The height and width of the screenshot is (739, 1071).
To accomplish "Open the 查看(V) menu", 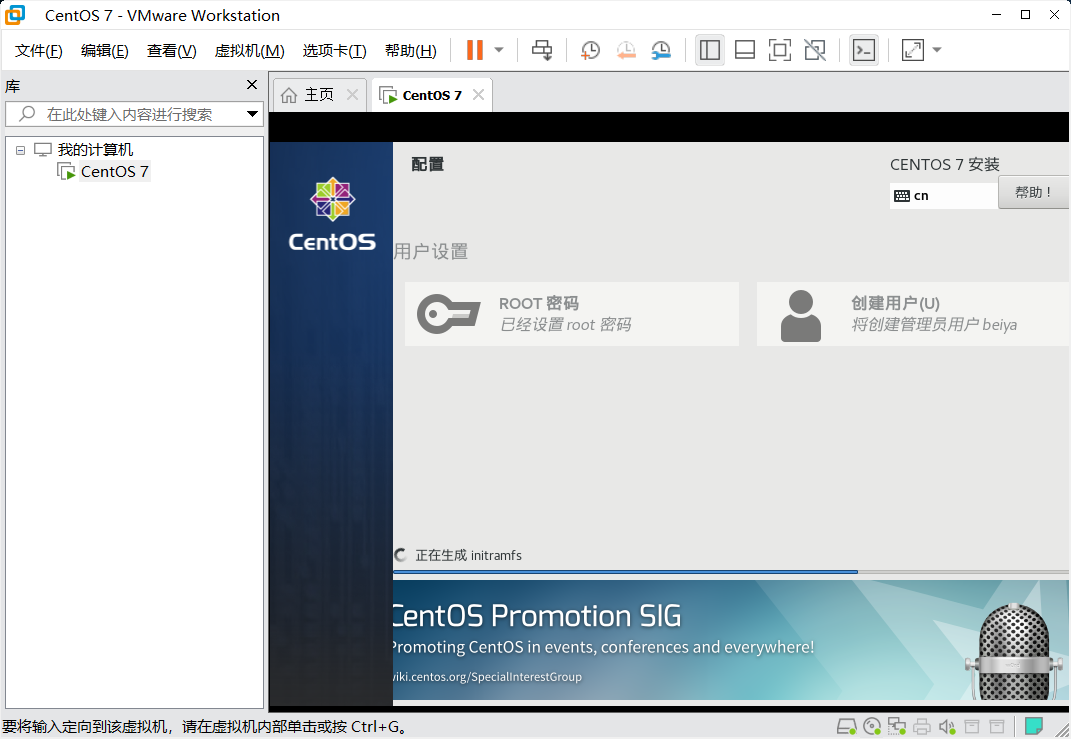I will tap(171, 51).
